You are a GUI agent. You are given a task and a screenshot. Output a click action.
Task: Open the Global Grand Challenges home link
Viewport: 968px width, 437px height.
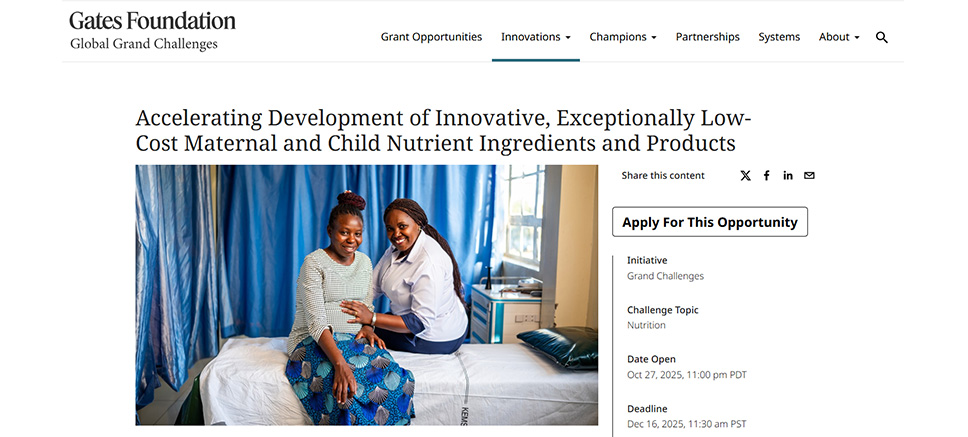[x=143, y=44]
